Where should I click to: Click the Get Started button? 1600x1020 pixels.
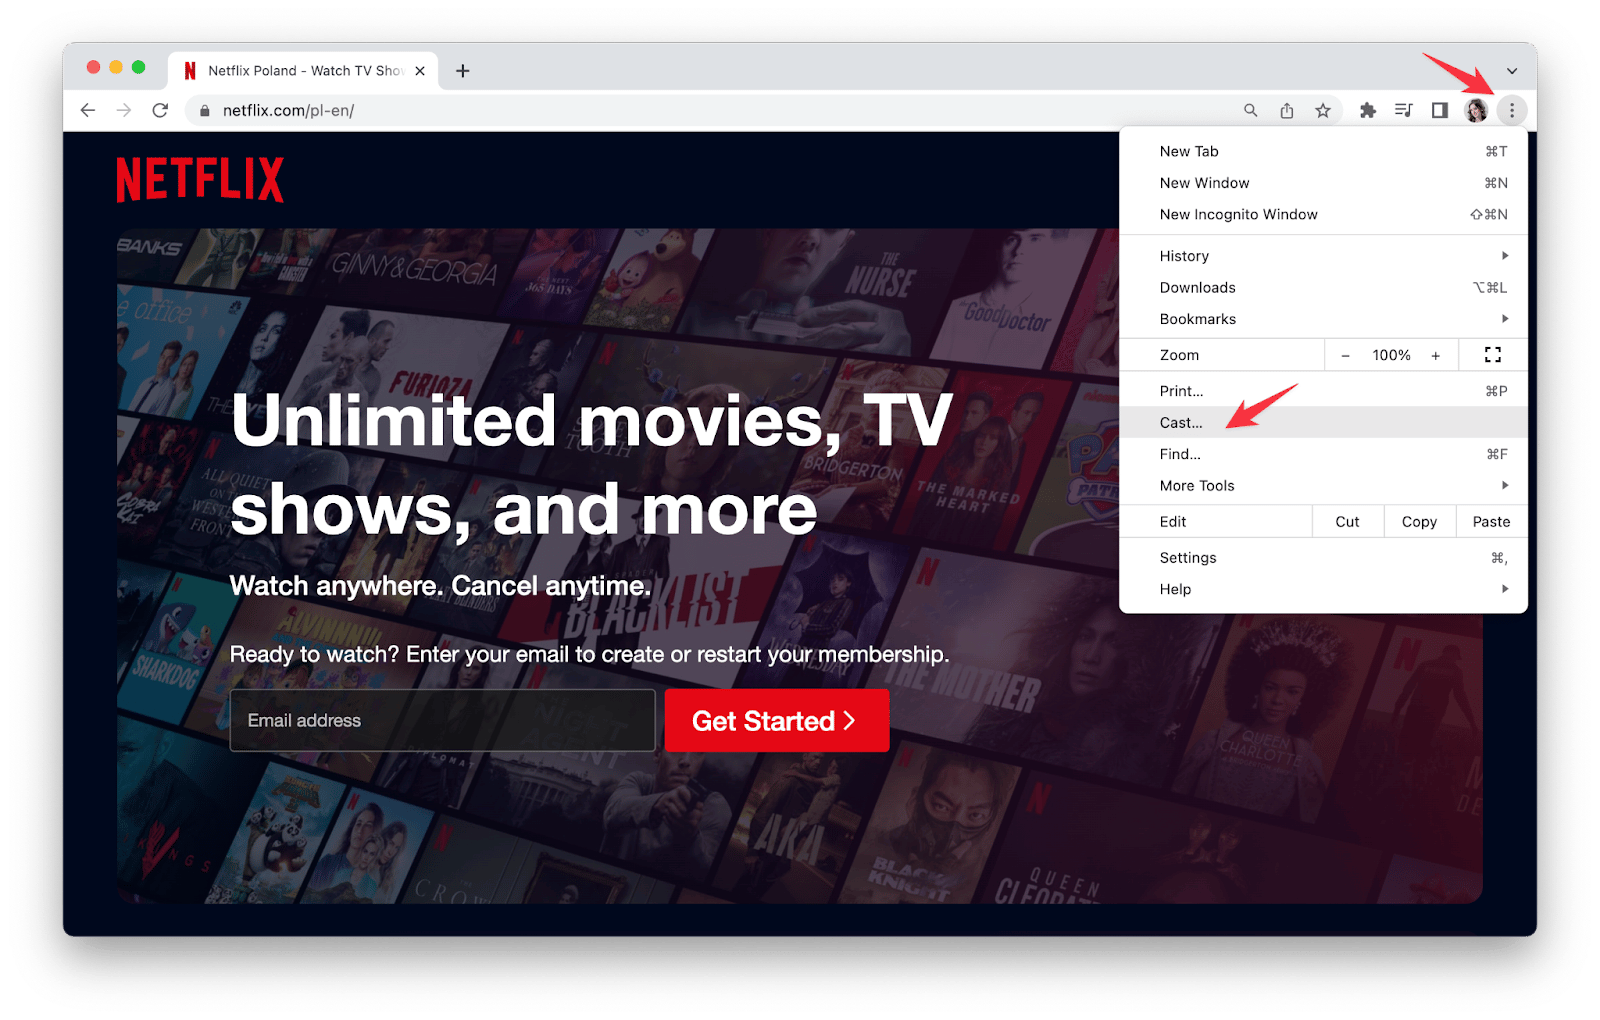pos(777,720)
